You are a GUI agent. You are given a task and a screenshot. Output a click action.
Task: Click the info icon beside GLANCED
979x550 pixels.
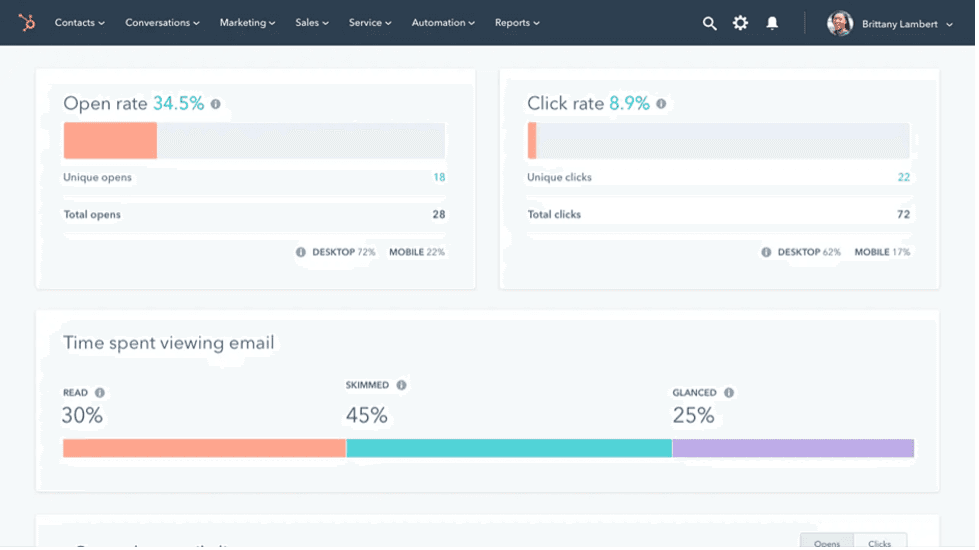729,393
